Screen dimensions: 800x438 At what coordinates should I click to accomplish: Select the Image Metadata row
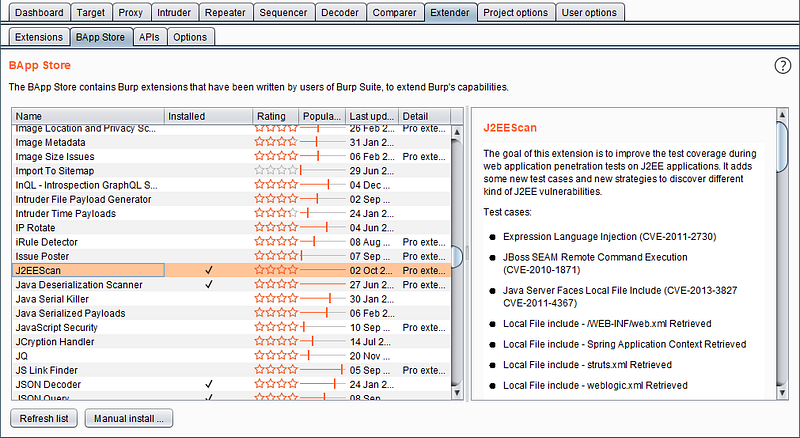pos(232,142)
